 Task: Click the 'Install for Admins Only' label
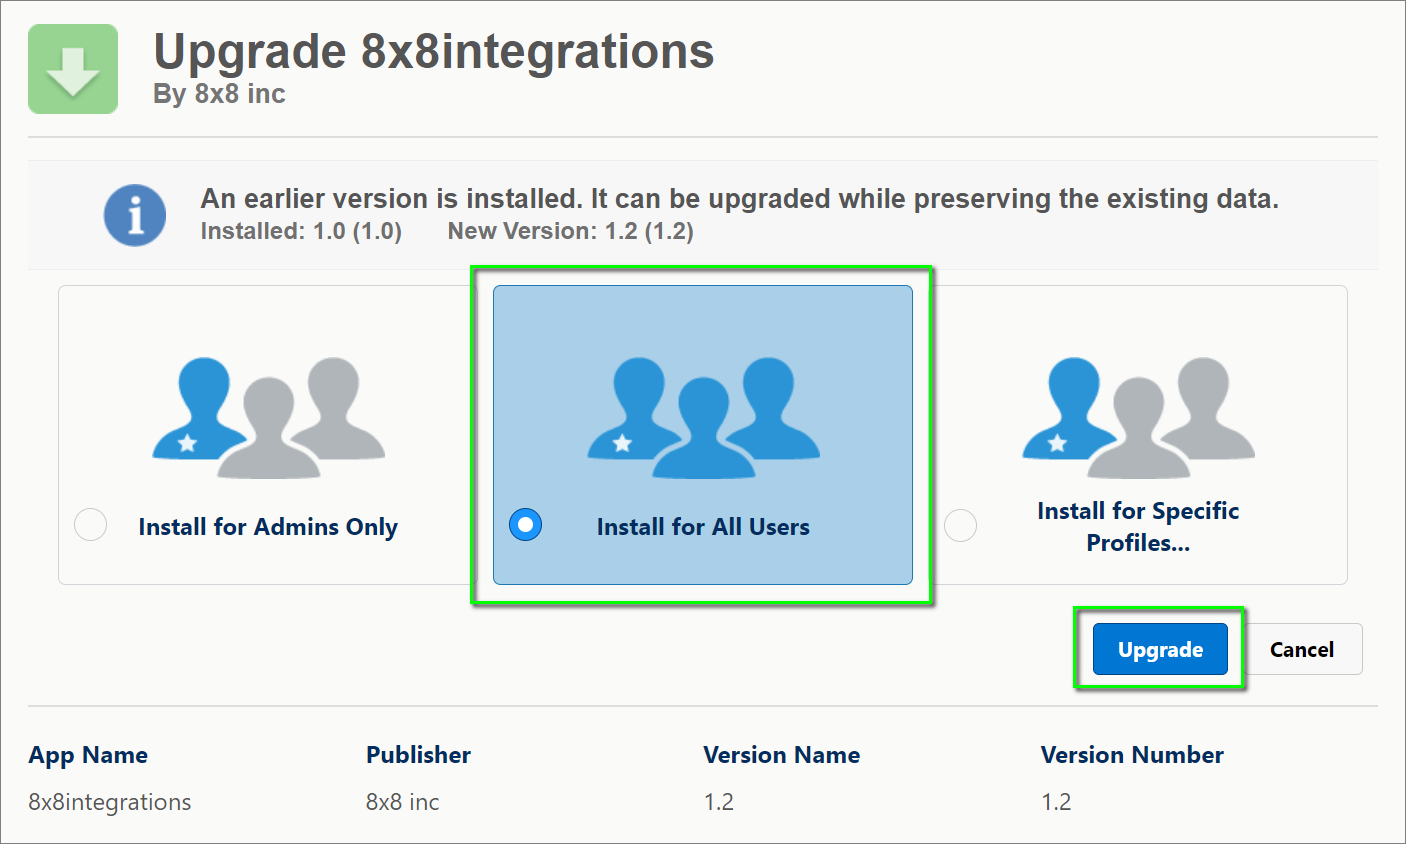[268, 527]
